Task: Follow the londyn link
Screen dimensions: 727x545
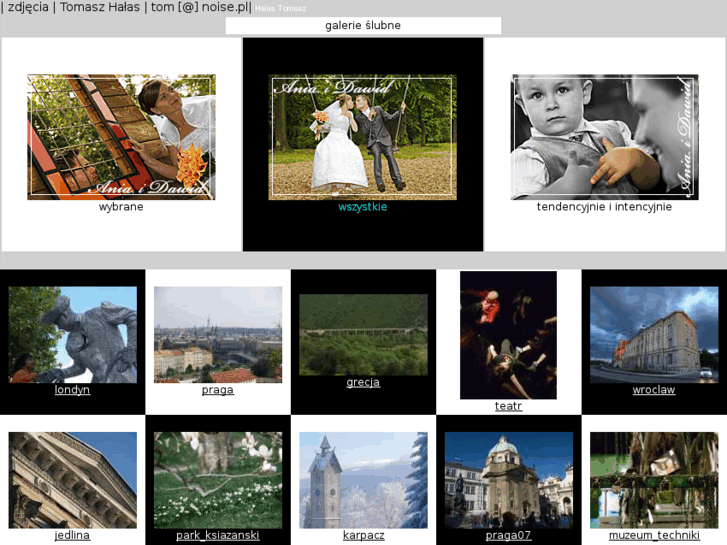Action: pyautogui.click(x=72, y=390)
